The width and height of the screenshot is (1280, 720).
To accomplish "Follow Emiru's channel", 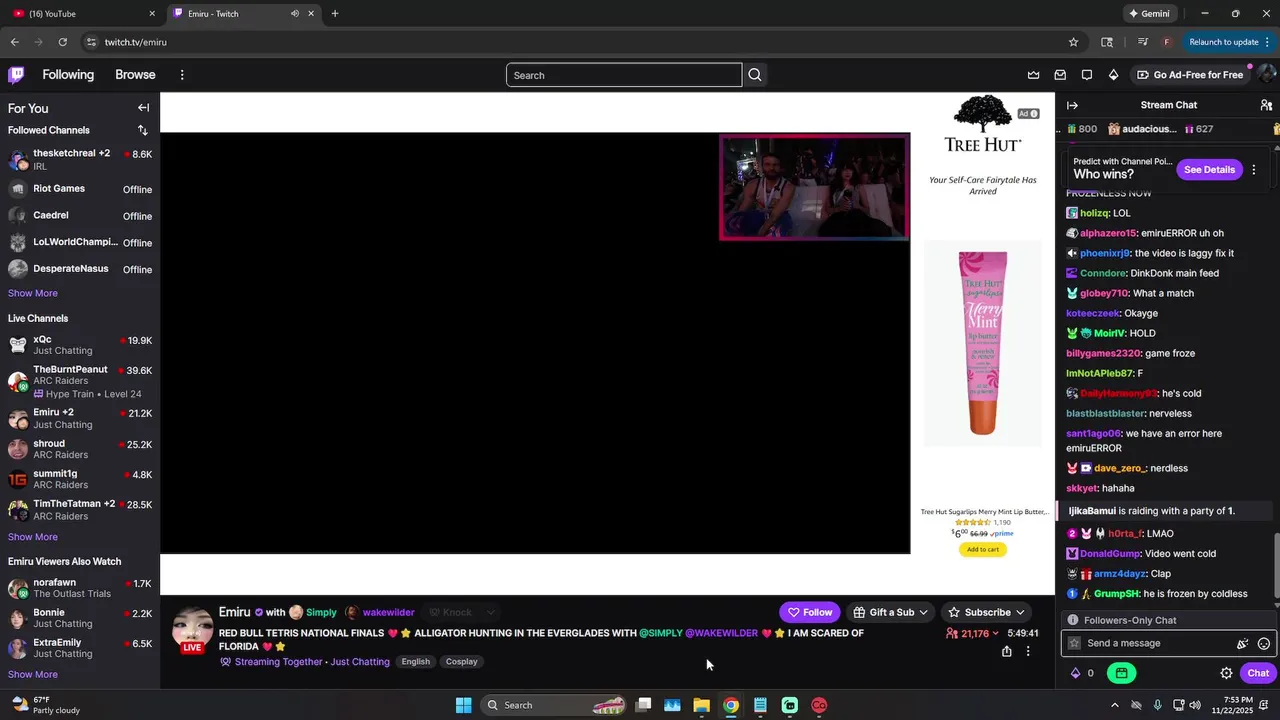I will 810,612.
